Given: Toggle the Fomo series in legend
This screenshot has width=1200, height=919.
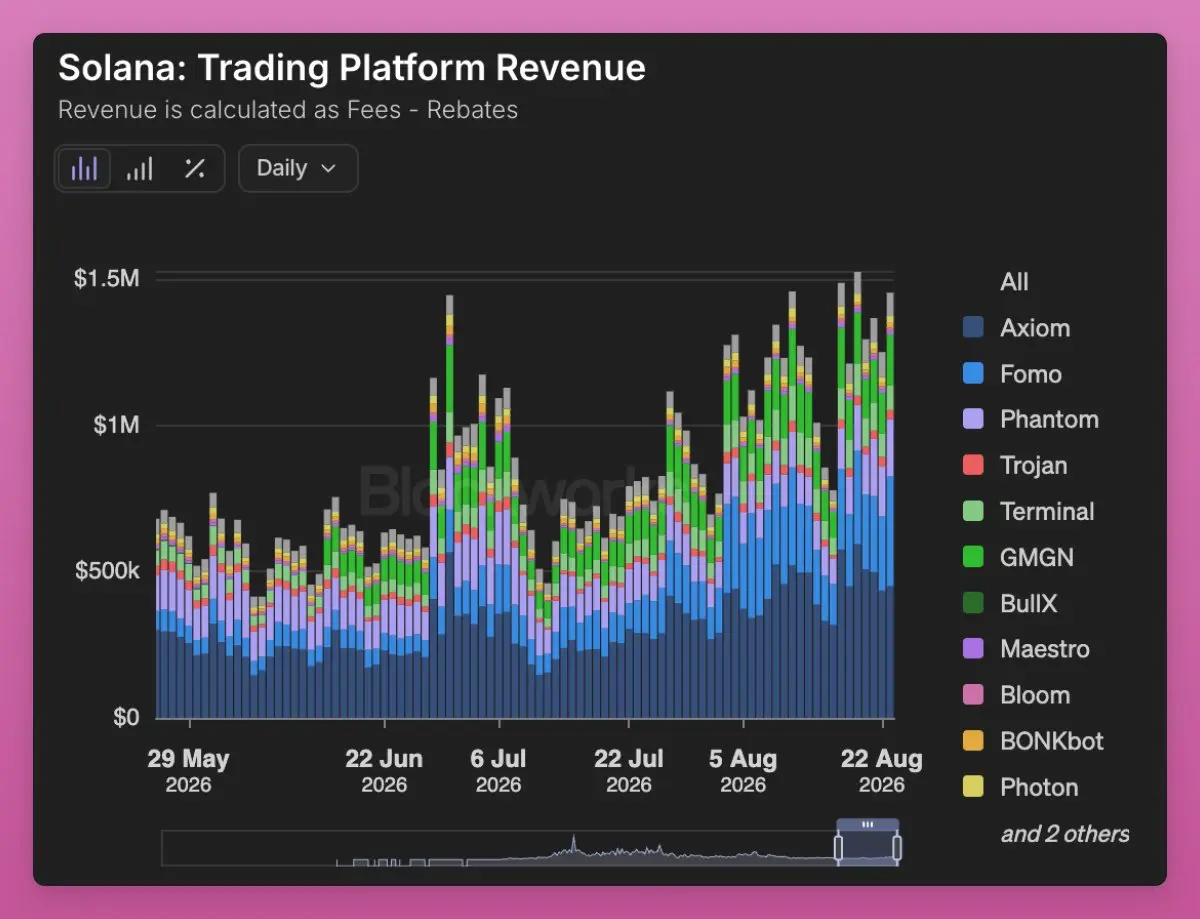Looking at the screenshot, I should click(x=1011, y=374).
